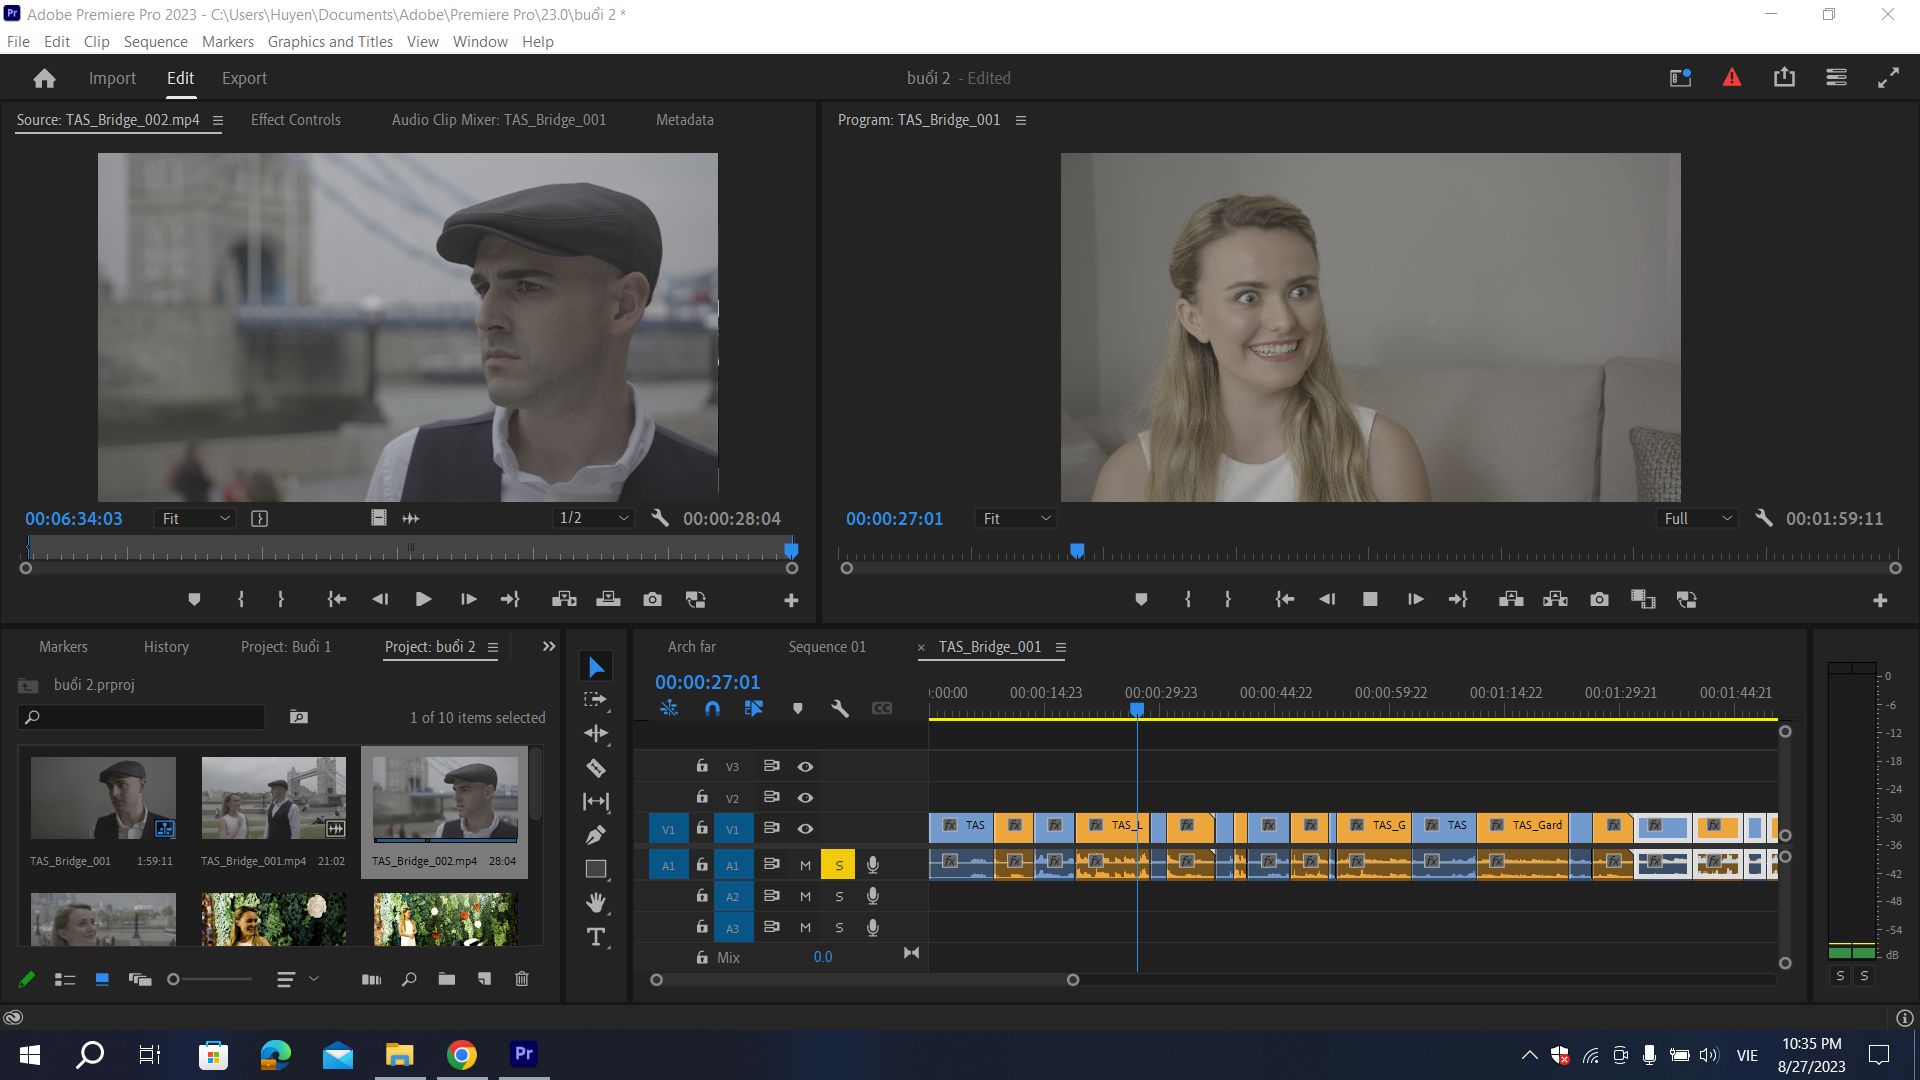Select the Track Select Forward tool

(x=596, y=700)
